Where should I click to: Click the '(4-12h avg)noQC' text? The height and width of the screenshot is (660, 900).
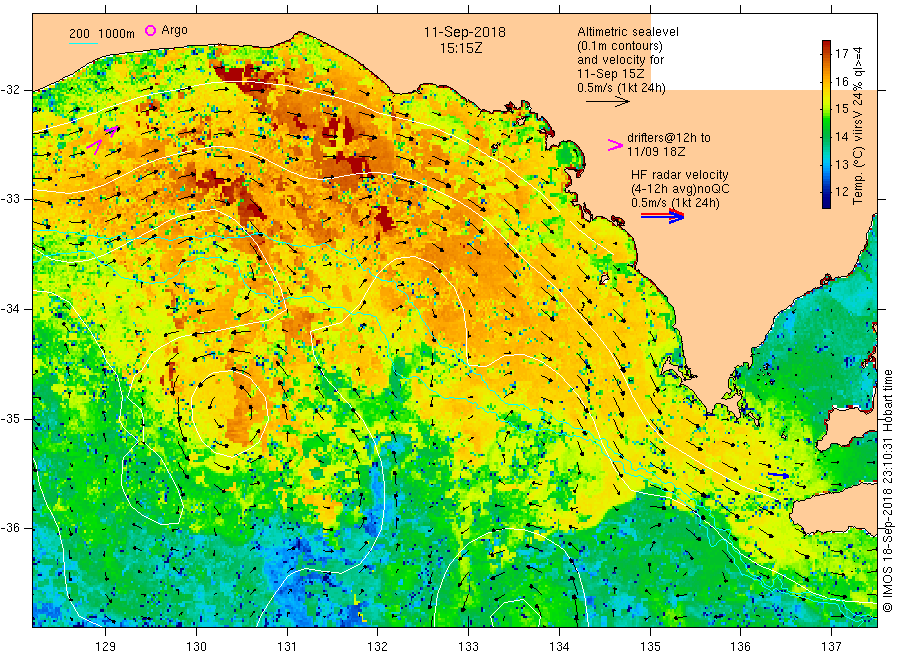coord(680,189)
